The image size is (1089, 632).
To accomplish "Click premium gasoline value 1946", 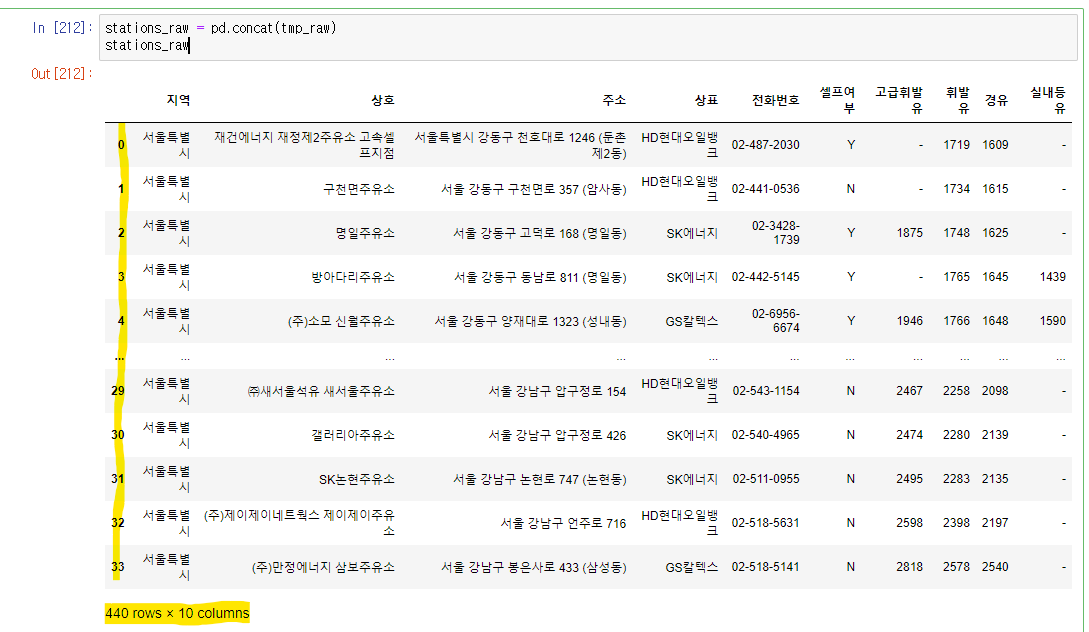I will pos(910,321).
